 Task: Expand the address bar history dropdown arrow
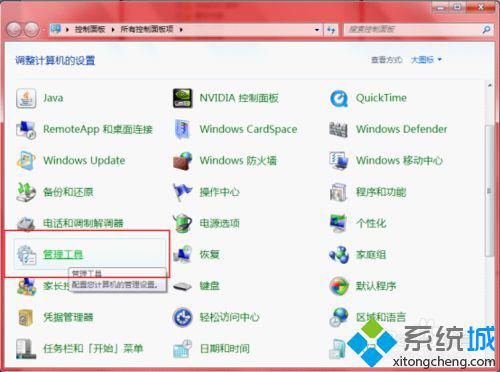[317, 30]
